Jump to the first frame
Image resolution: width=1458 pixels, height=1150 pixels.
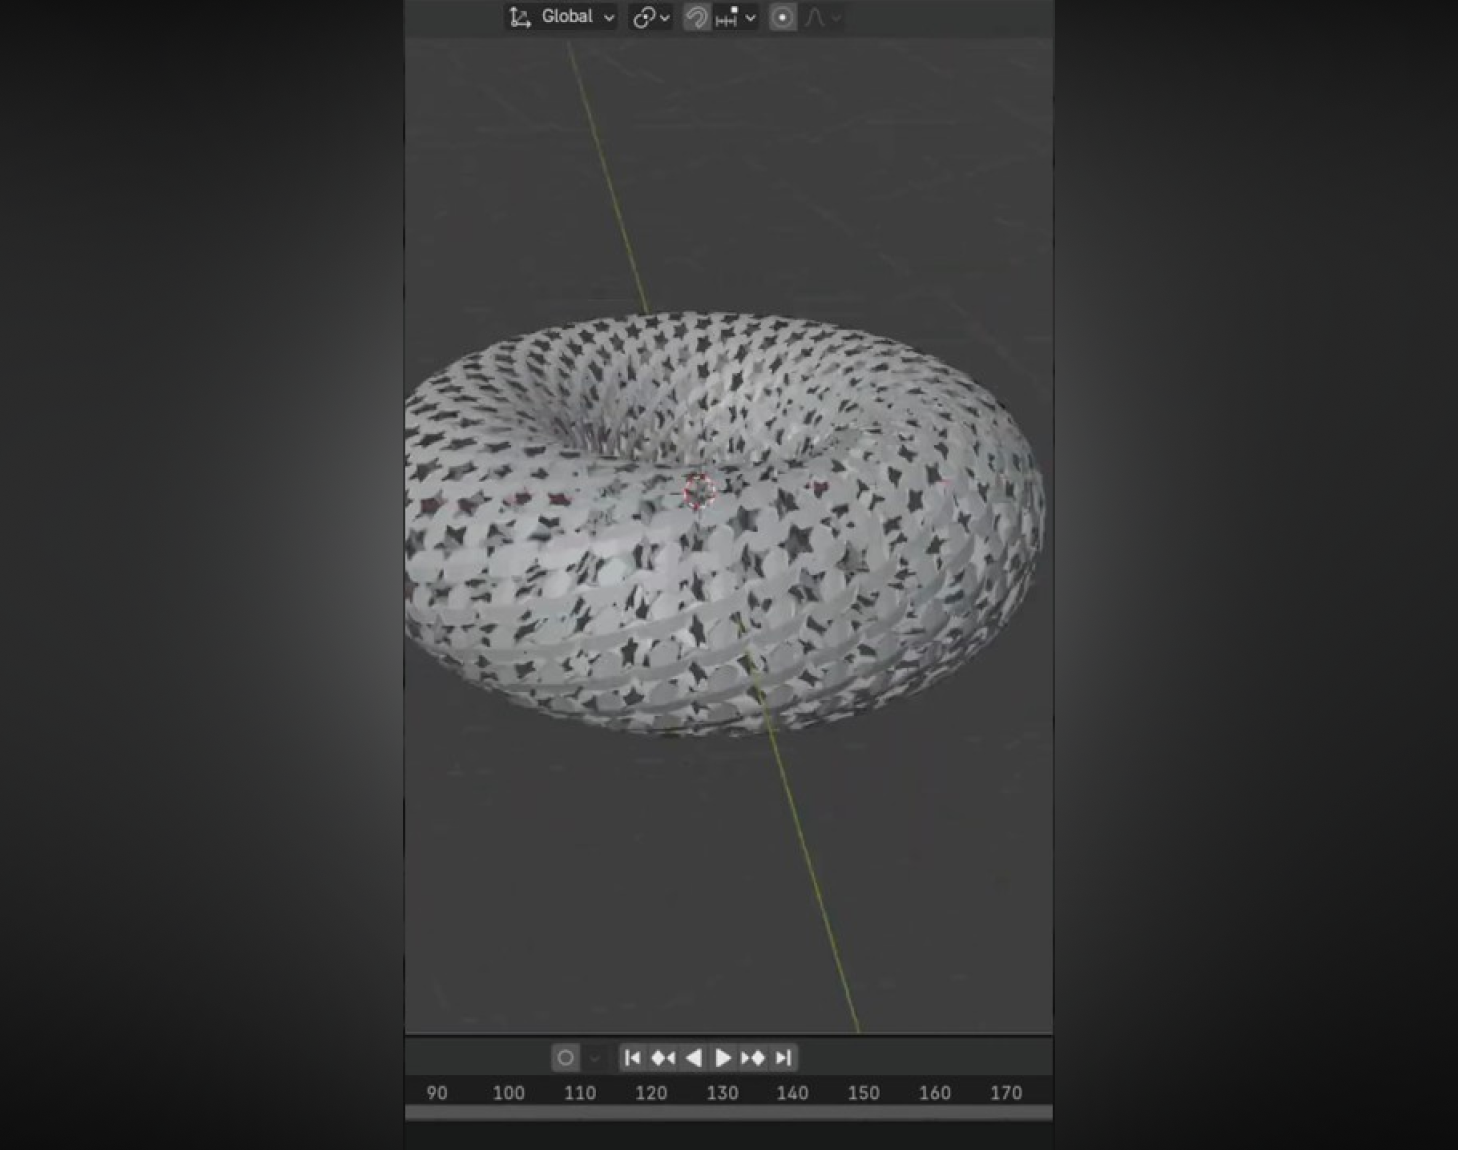(632, 1057)
